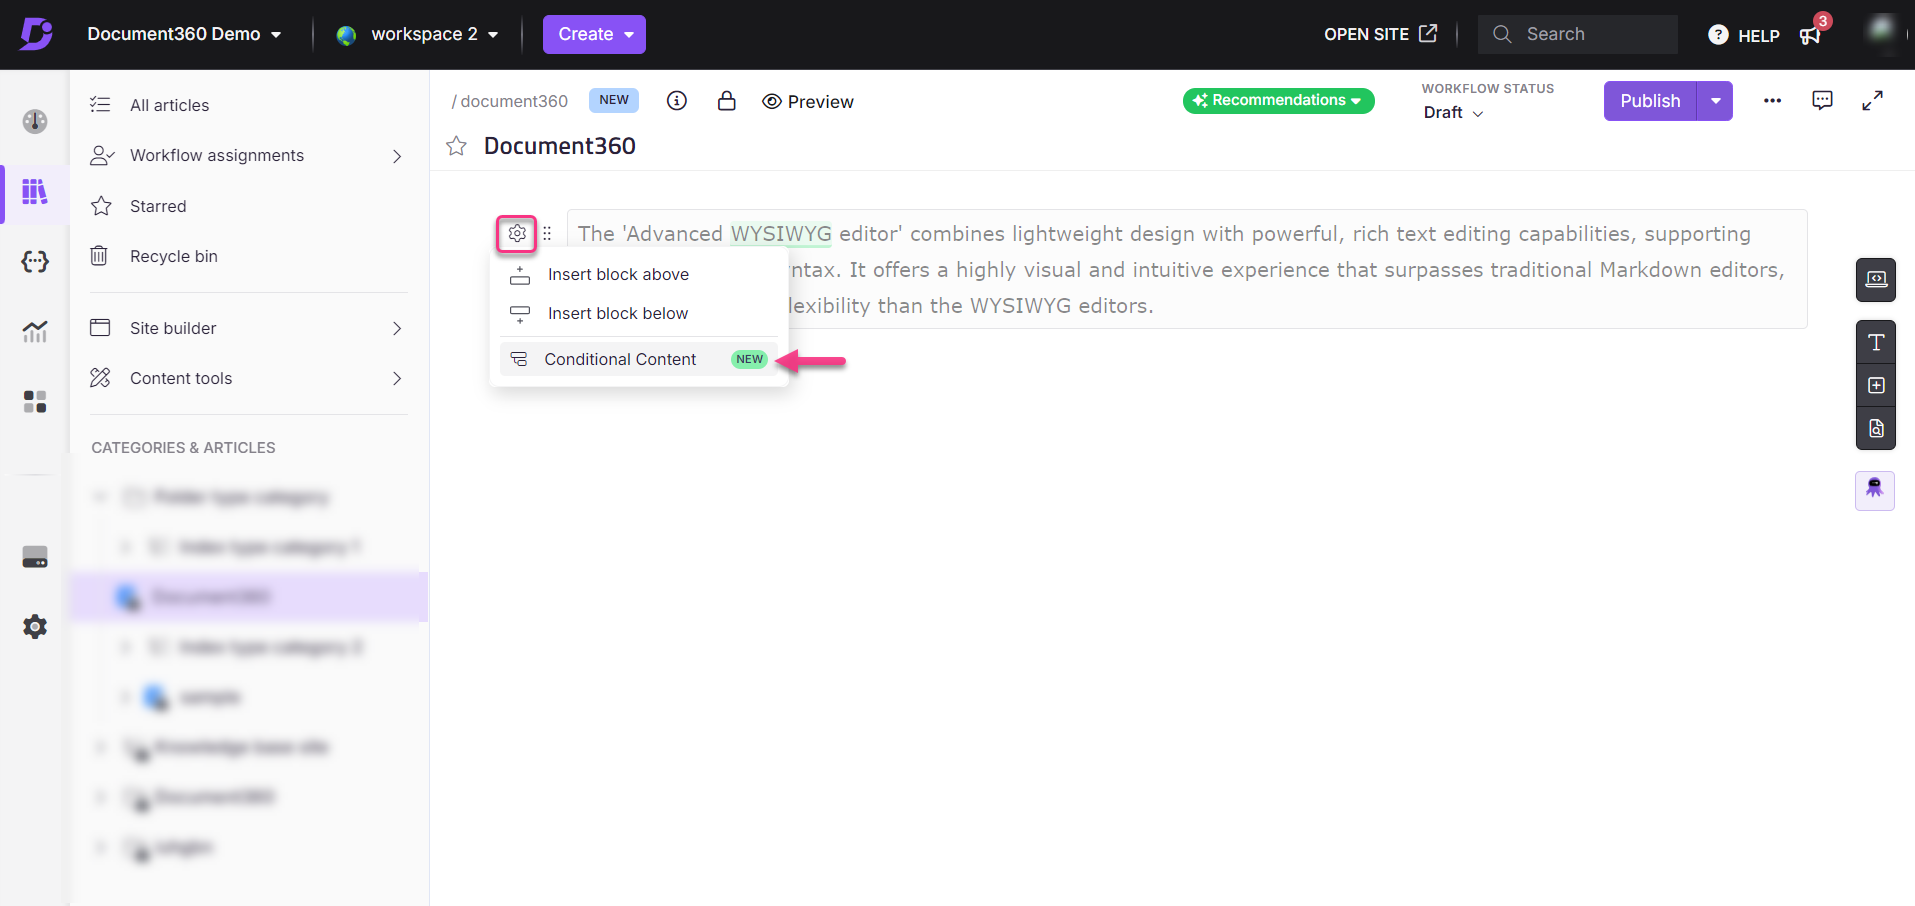Open the workspace 2 dropdown
This screenshot has width=1915, height=906.
pos(434,34)
